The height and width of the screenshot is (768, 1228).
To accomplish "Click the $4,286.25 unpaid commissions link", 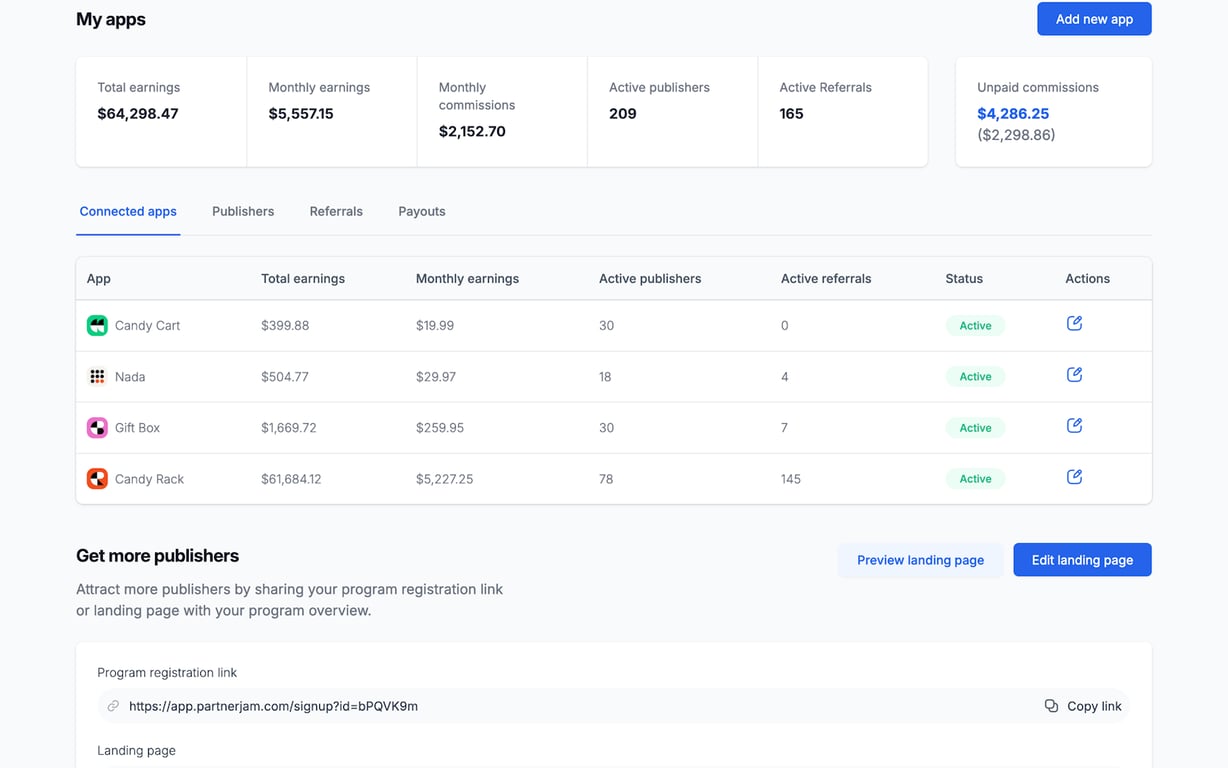I will click(x=1013, y=114).
